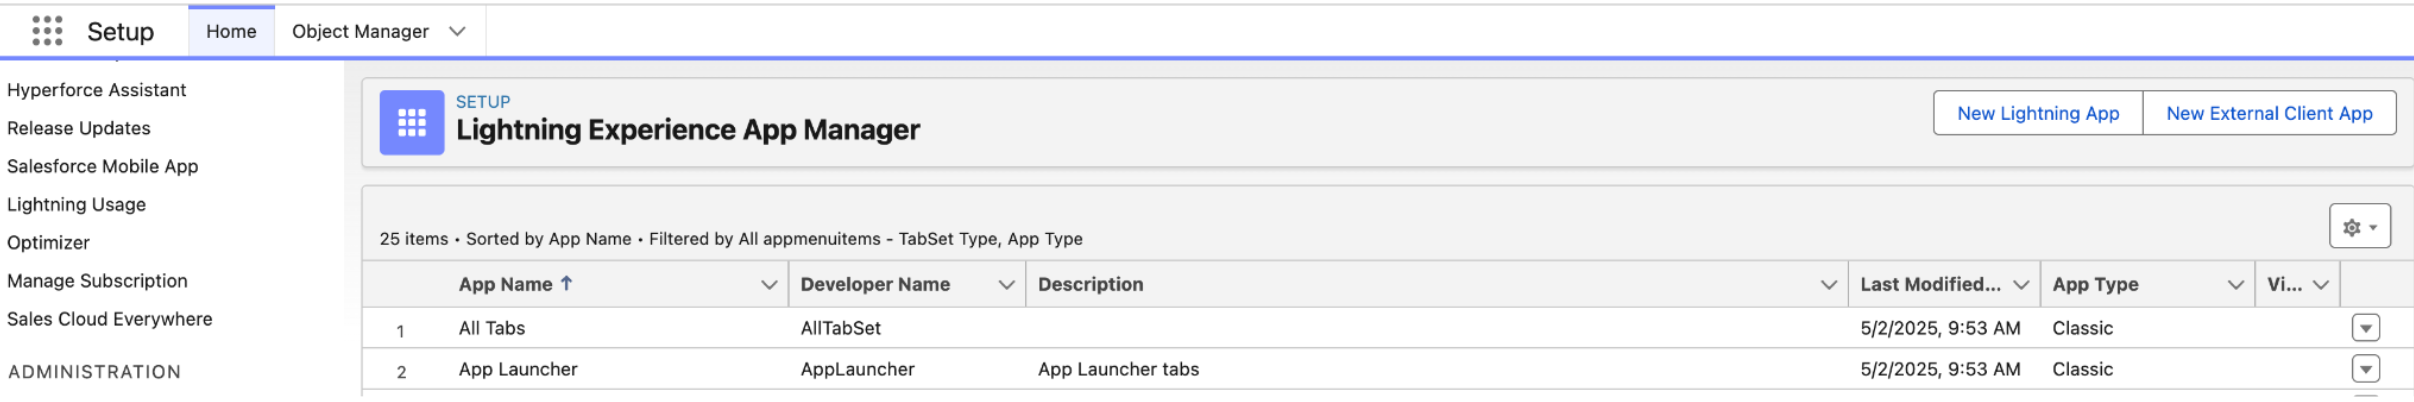The width and height of the screenshot is (2414, 402).
Task: Open row actions for All Tabs
Action: pos(2365,328)
